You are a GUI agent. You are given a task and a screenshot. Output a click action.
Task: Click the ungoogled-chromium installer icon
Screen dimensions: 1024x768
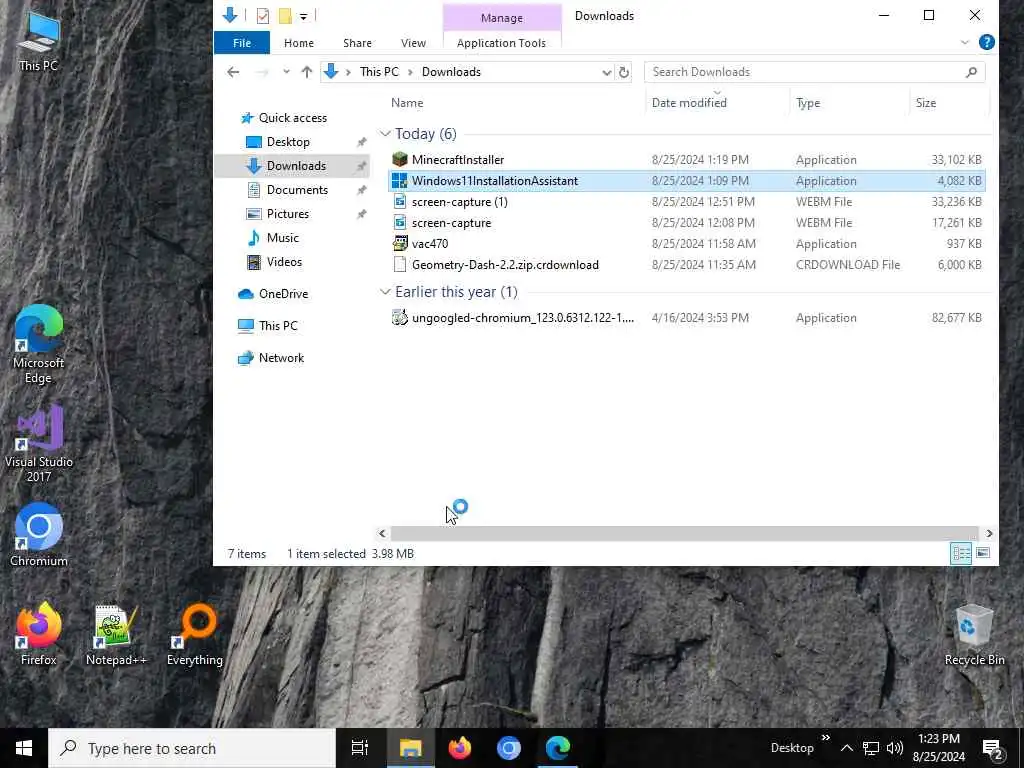400,317
